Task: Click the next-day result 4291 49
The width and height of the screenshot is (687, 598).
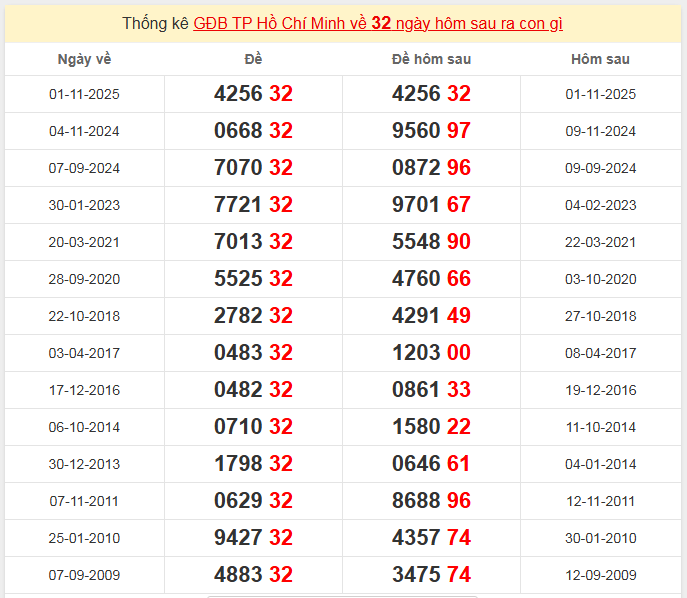Action: click(x=431, y=316)
